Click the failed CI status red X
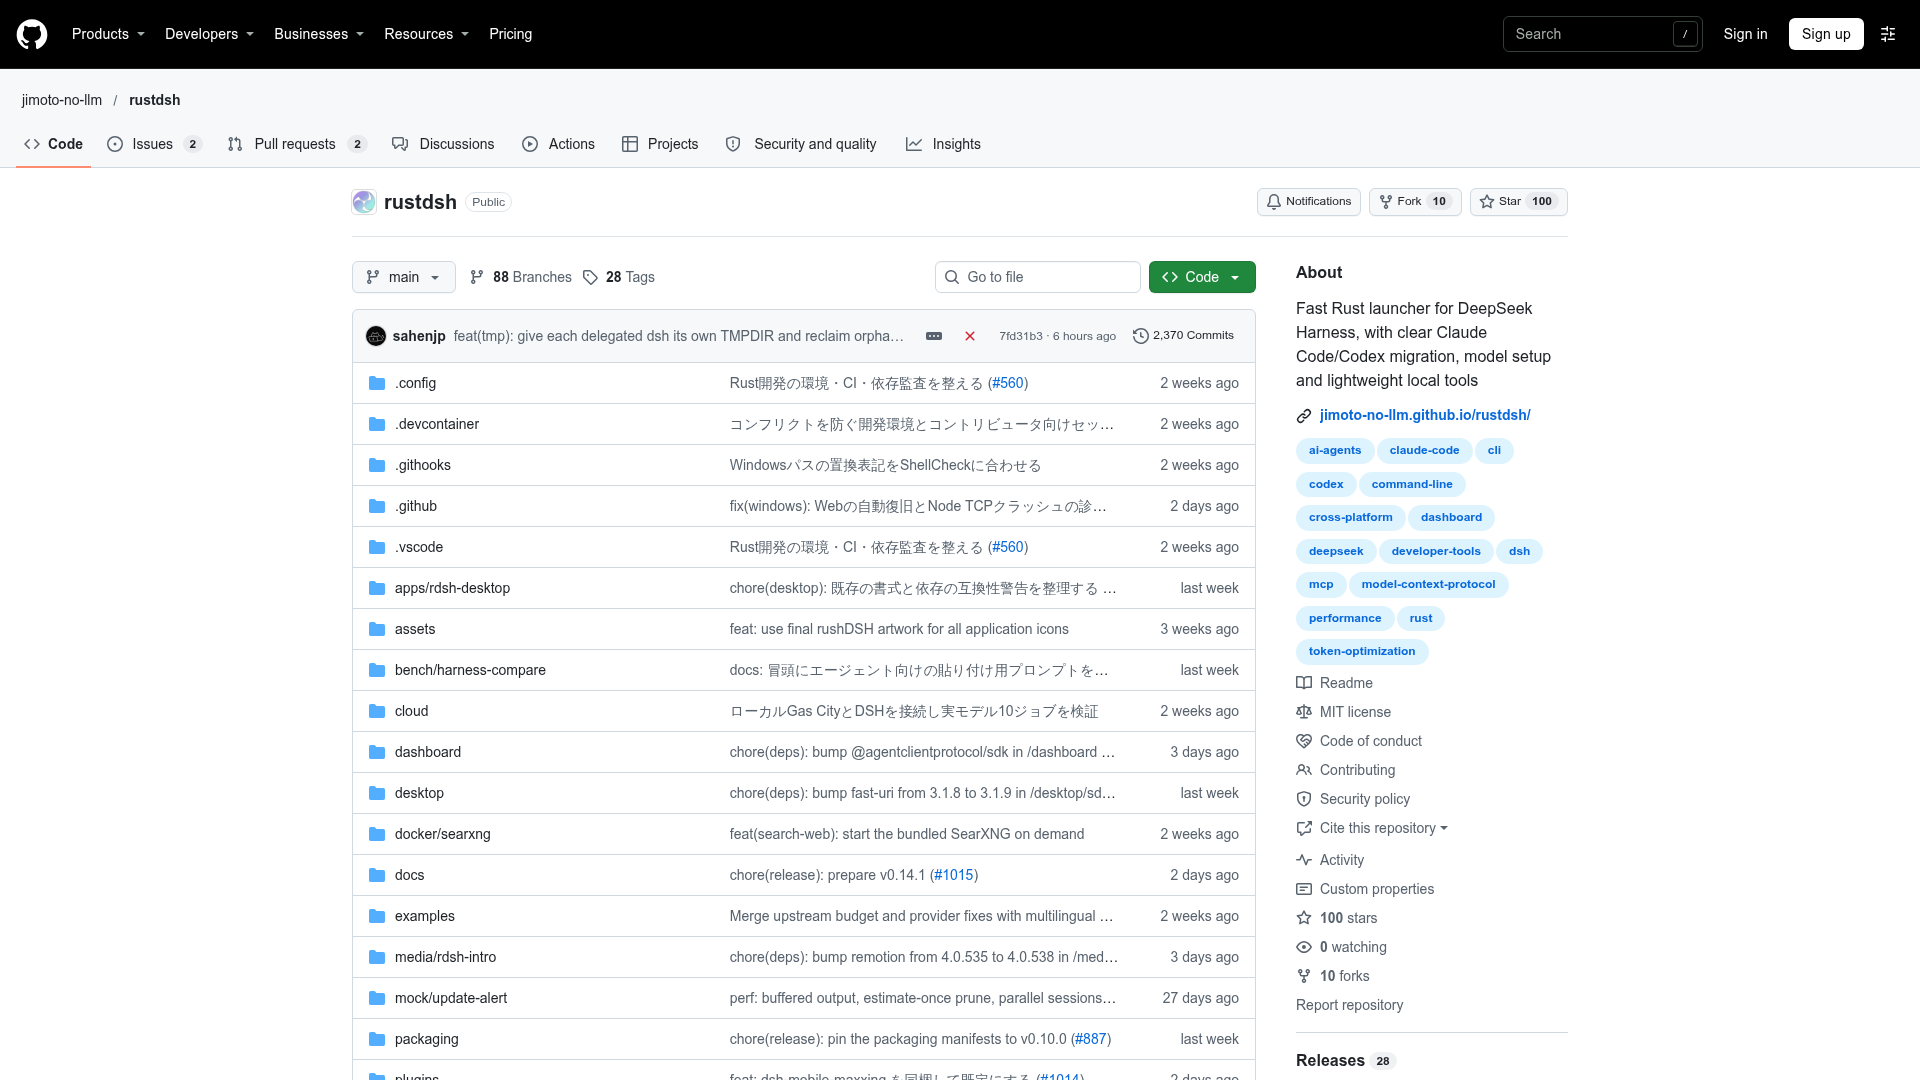The image size is (1920, 1080). [970, 336]
